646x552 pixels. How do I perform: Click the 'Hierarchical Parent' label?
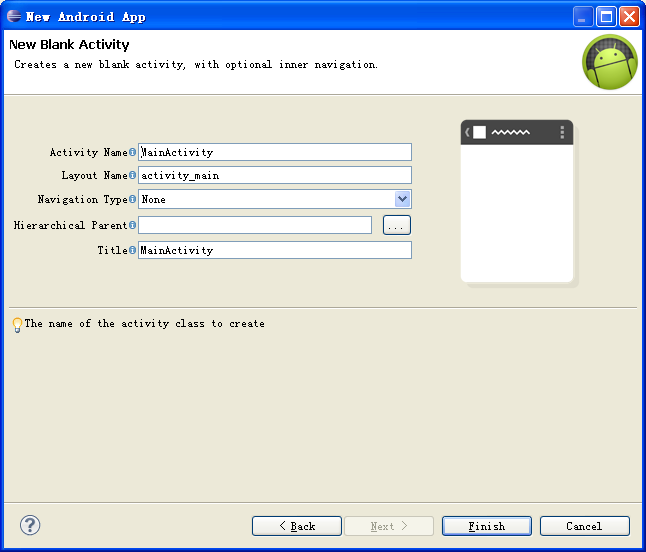point(70,225)
